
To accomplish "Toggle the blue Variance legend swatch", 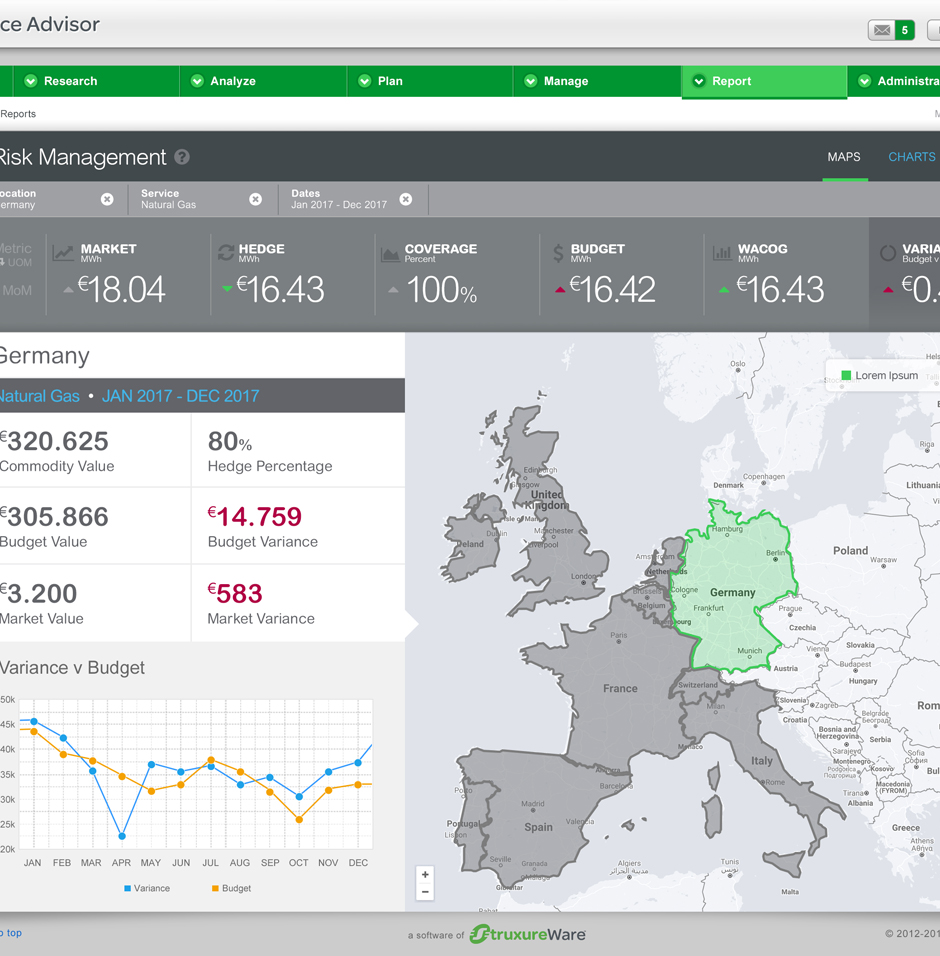I will pos(127,888).
